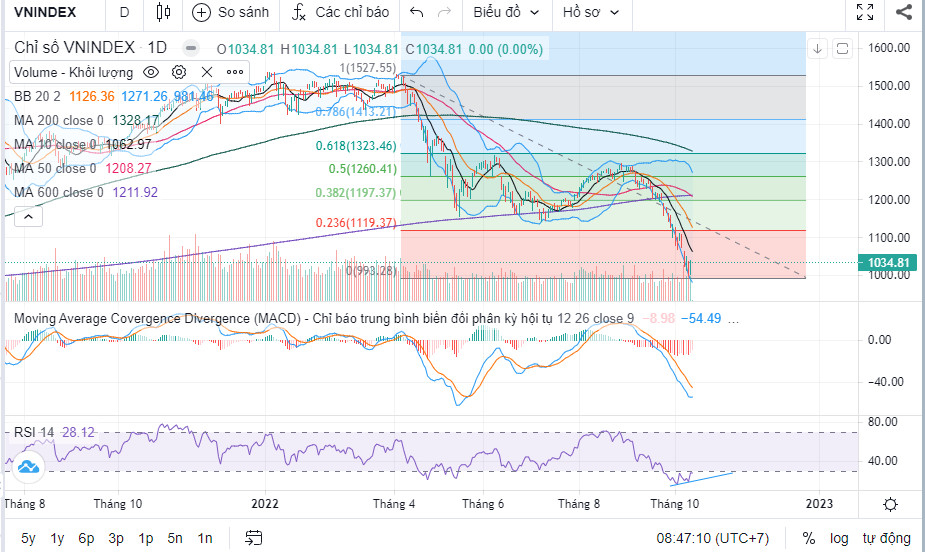925x552 pixels.
Task: Select the 1y time range
Action: (57, 538)
